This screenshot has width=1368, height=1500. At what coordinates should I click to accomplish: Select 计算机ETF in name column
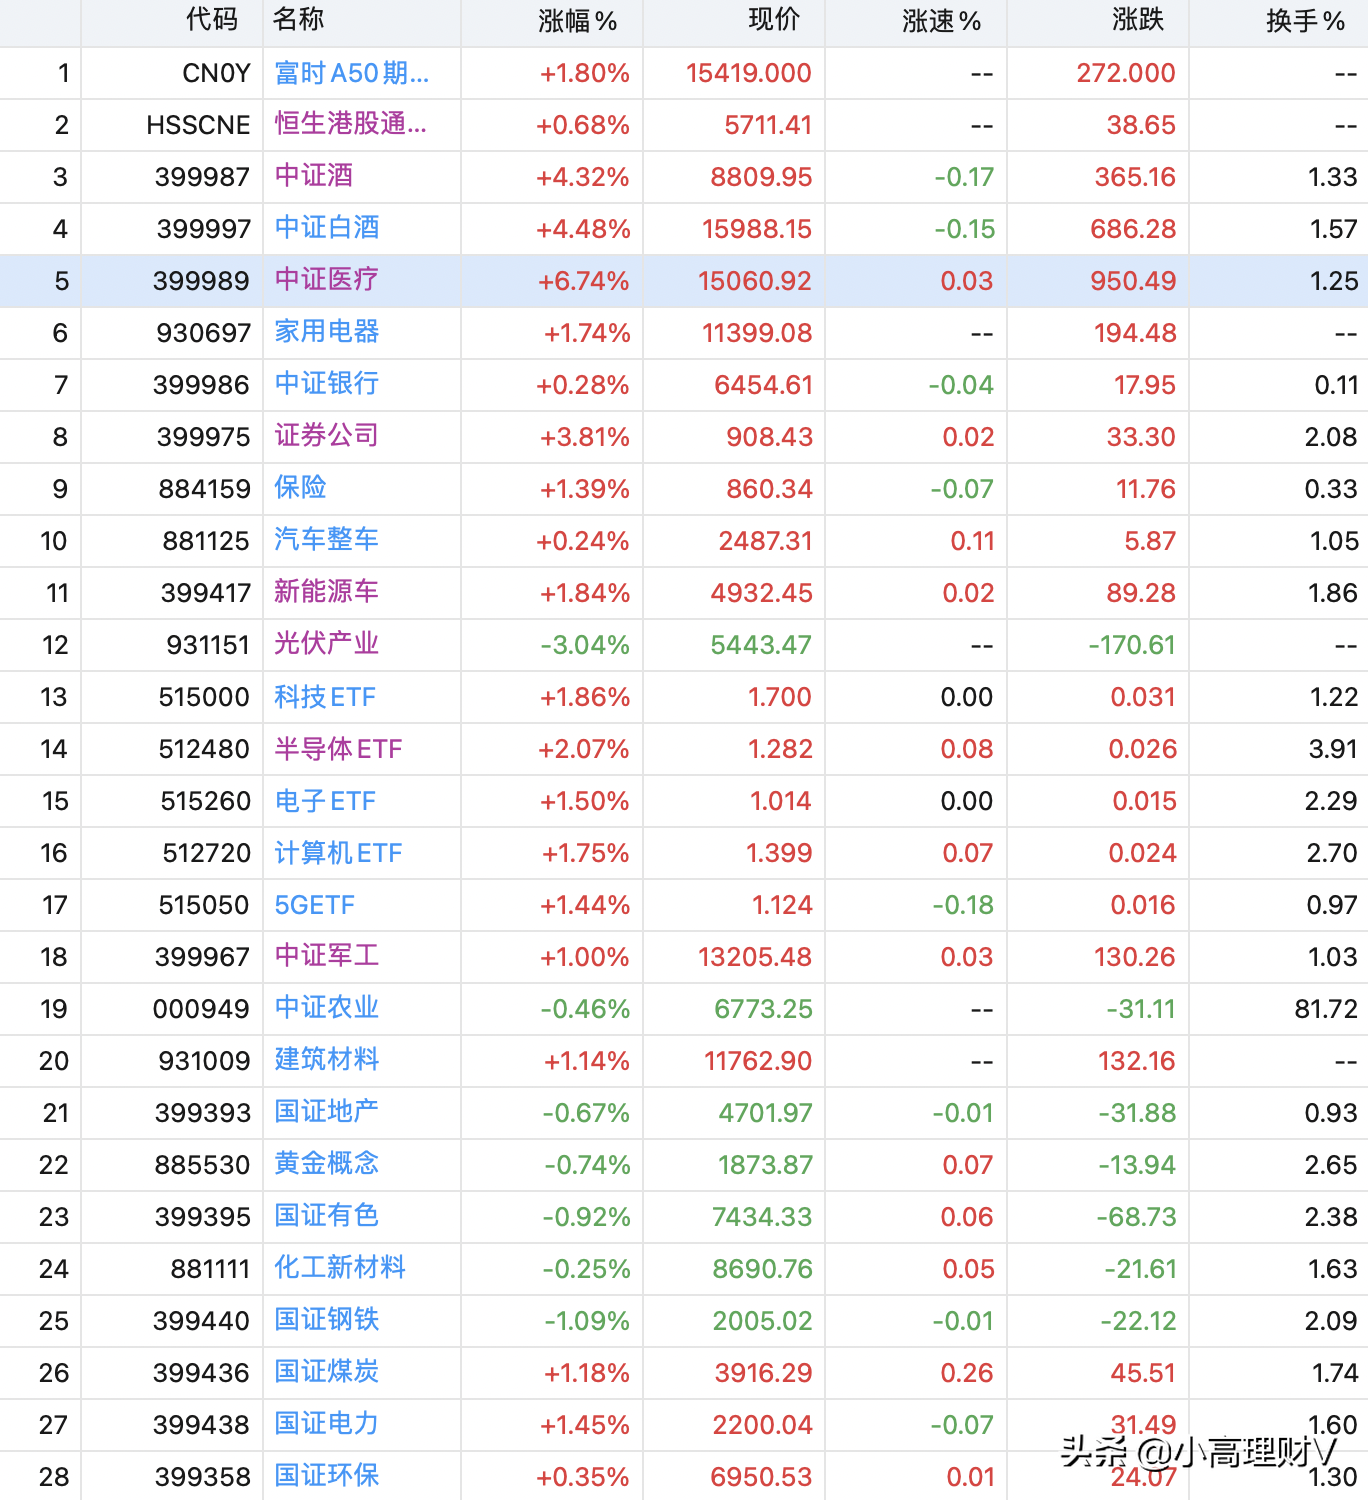click(338, 853)
